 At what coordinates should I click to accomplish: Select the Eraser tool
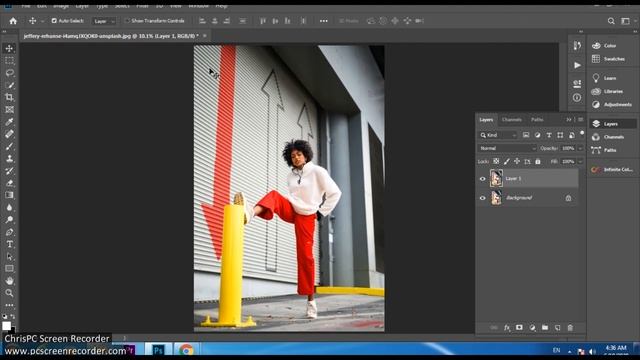pos(9,183)
